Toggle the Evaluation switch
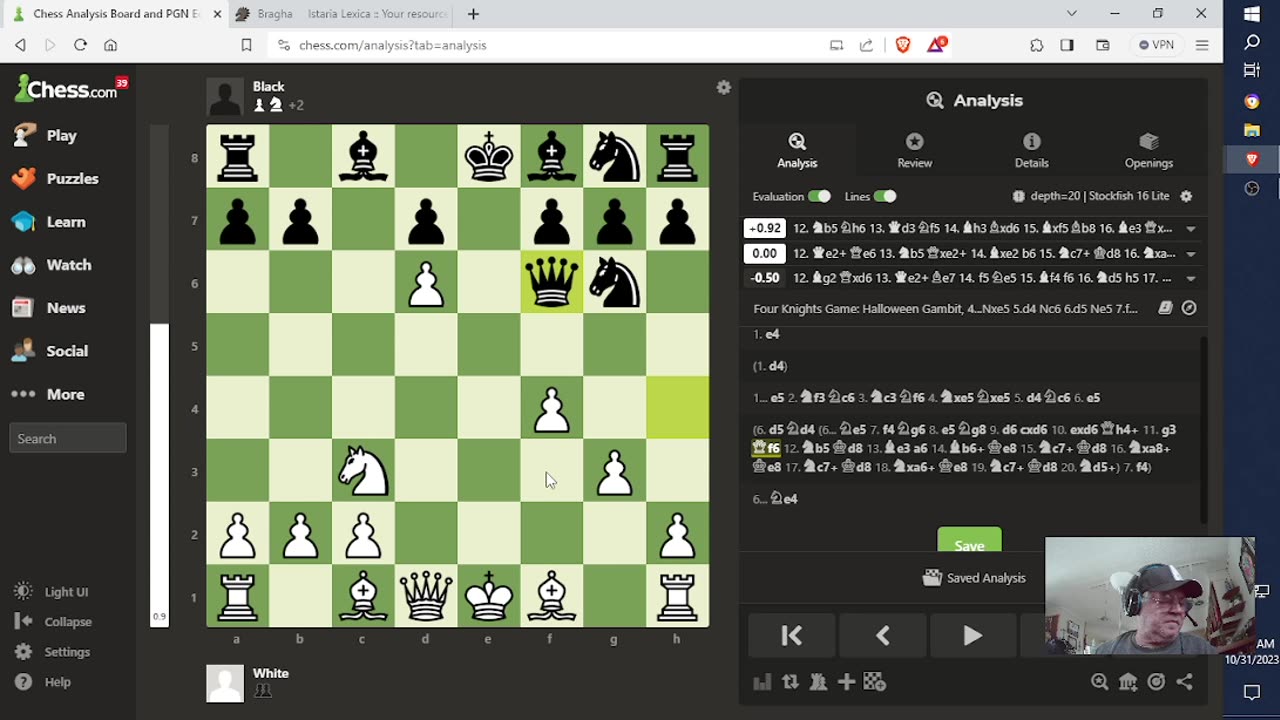 tap(819, 196)
